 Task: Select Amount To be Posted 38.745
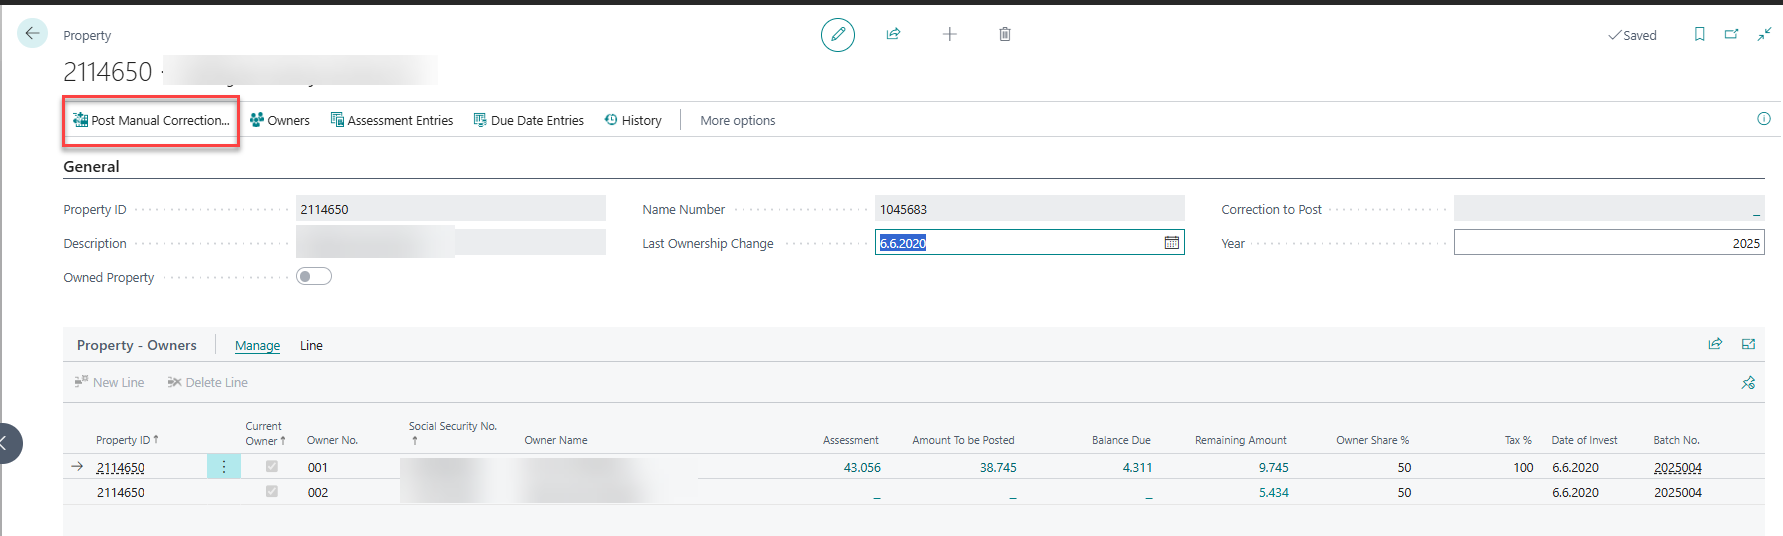(998, 467)
